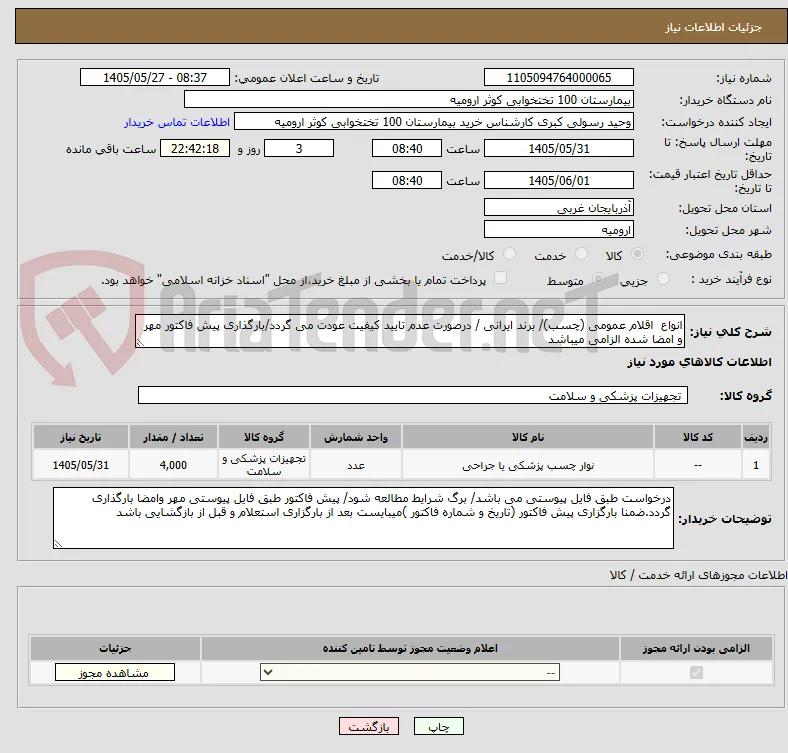Select the خدمت radio button
The height and width of the screenshot is (753, 788).
coord(581,254)
